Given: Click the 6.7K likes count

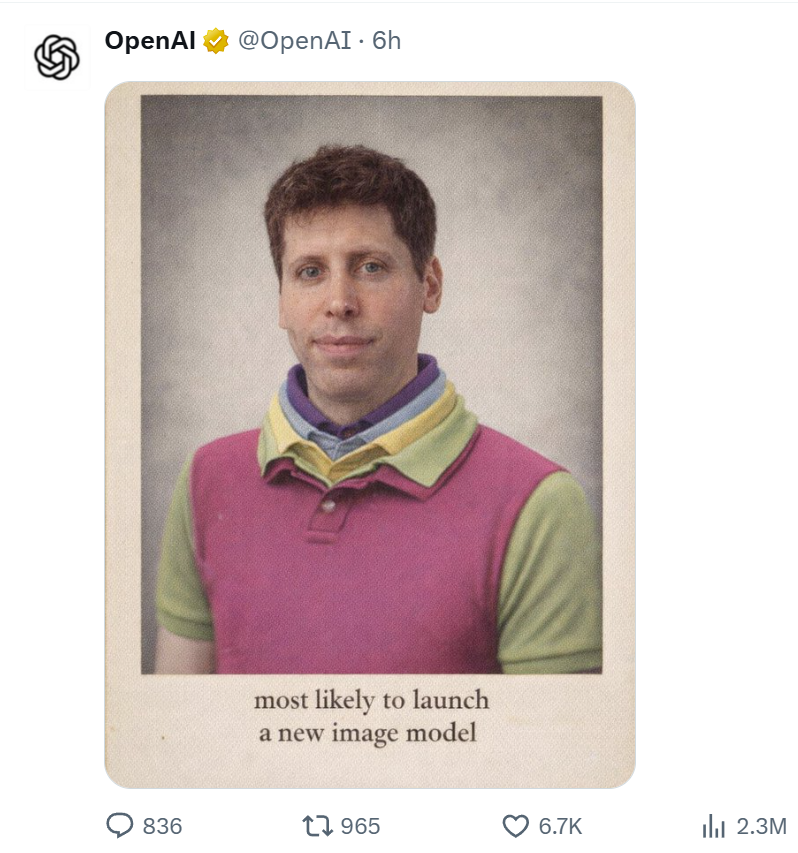Looking at the screenshot, I should (560, 826).
